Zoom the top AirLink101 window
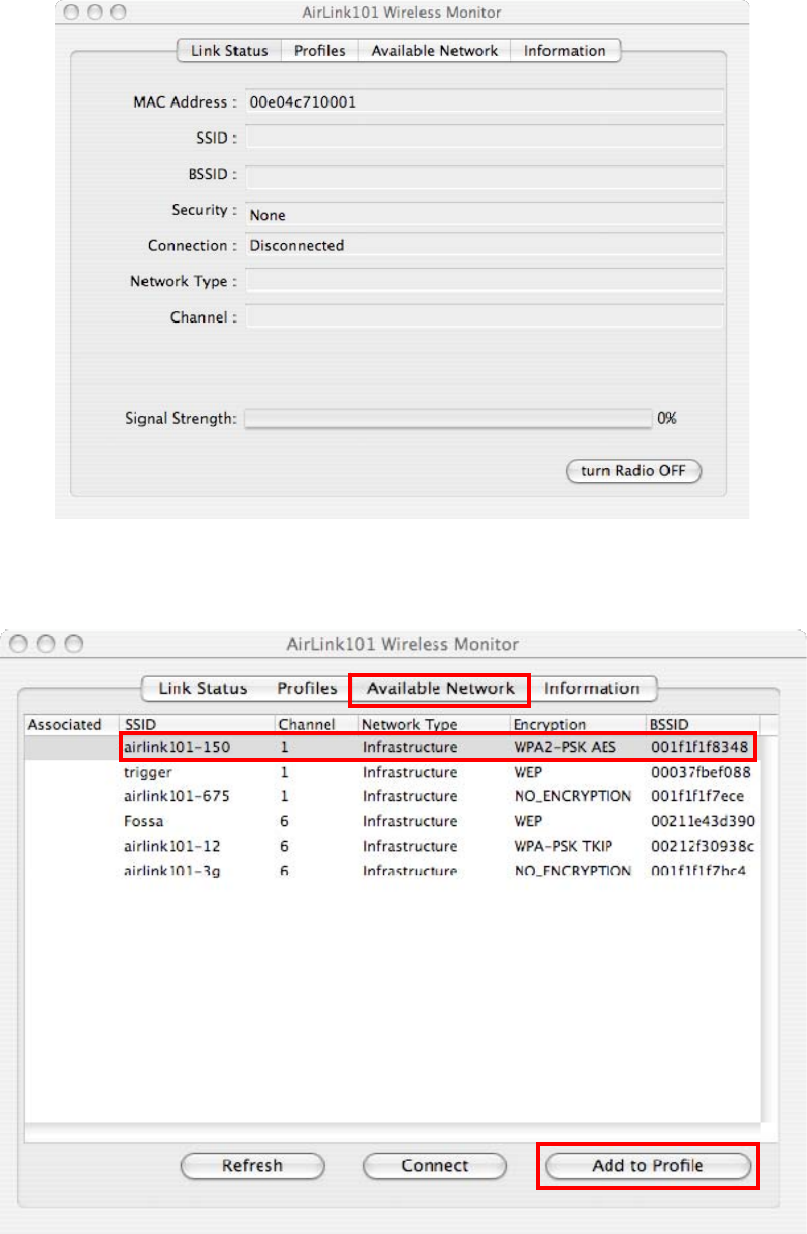 click(116, 13)
